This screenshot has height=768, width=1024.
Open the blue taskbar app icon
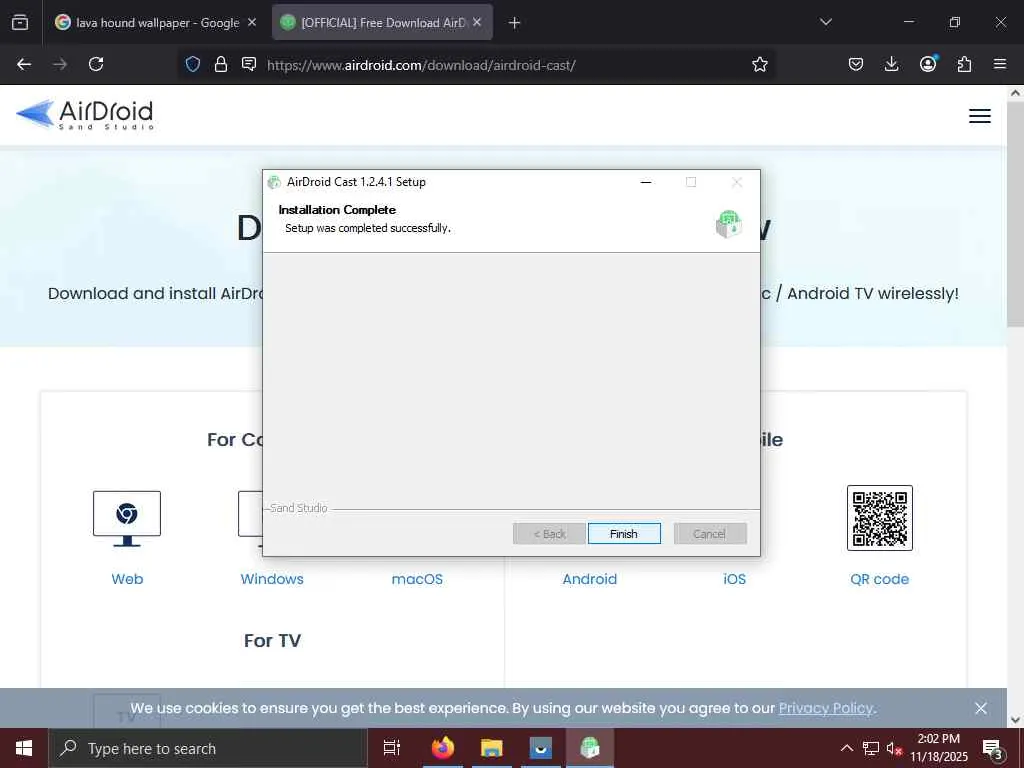coord(541,748)
